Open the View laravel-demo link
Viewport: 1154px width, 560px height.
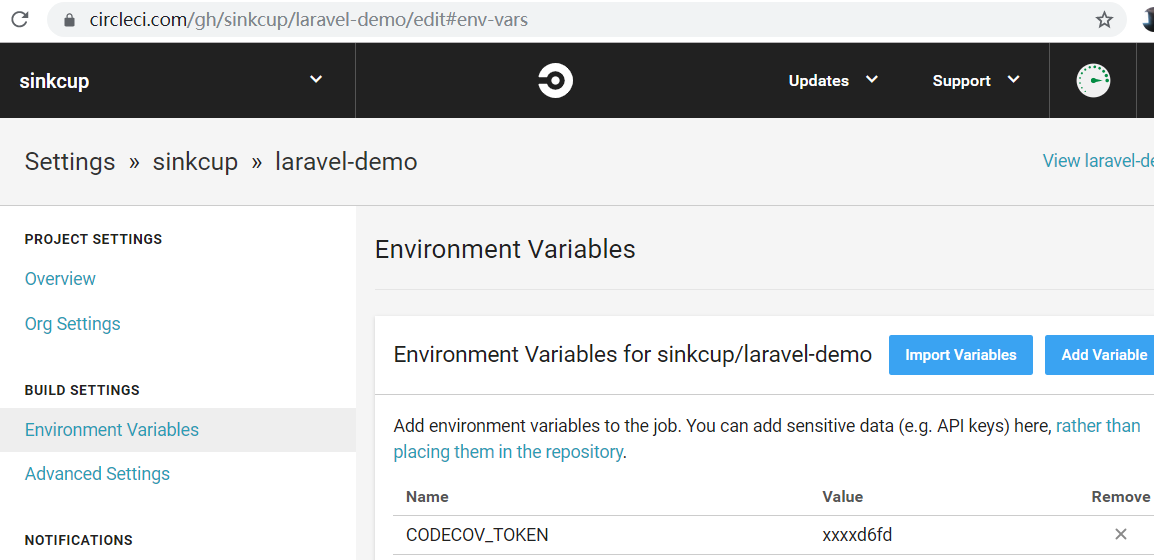tap(1097, 161)
